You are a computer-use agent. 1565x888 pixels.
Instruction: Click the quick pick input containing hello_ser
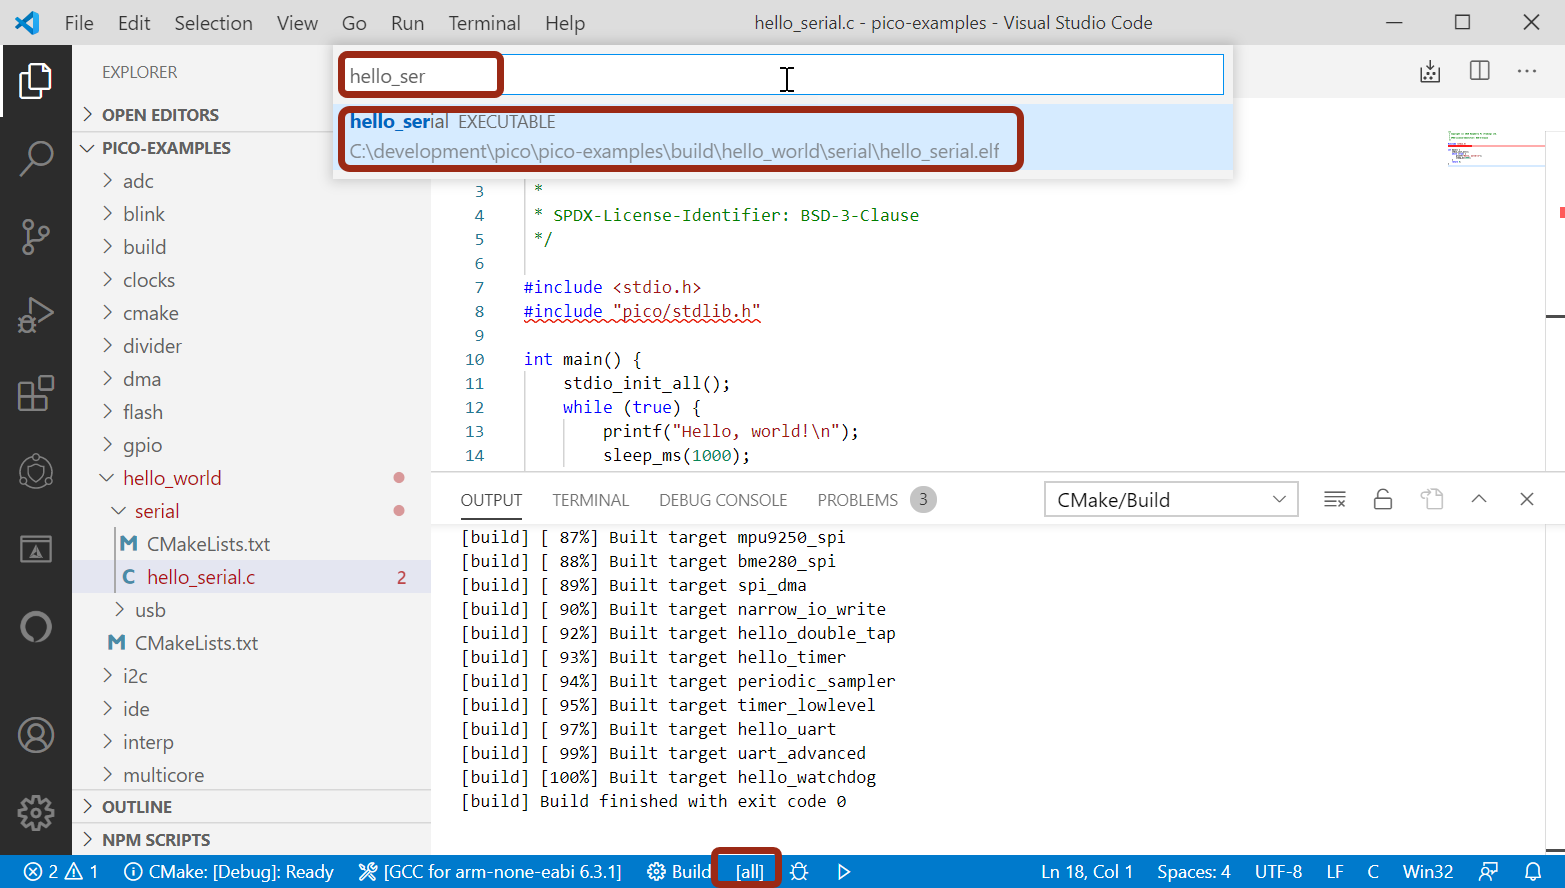[783, 75]
